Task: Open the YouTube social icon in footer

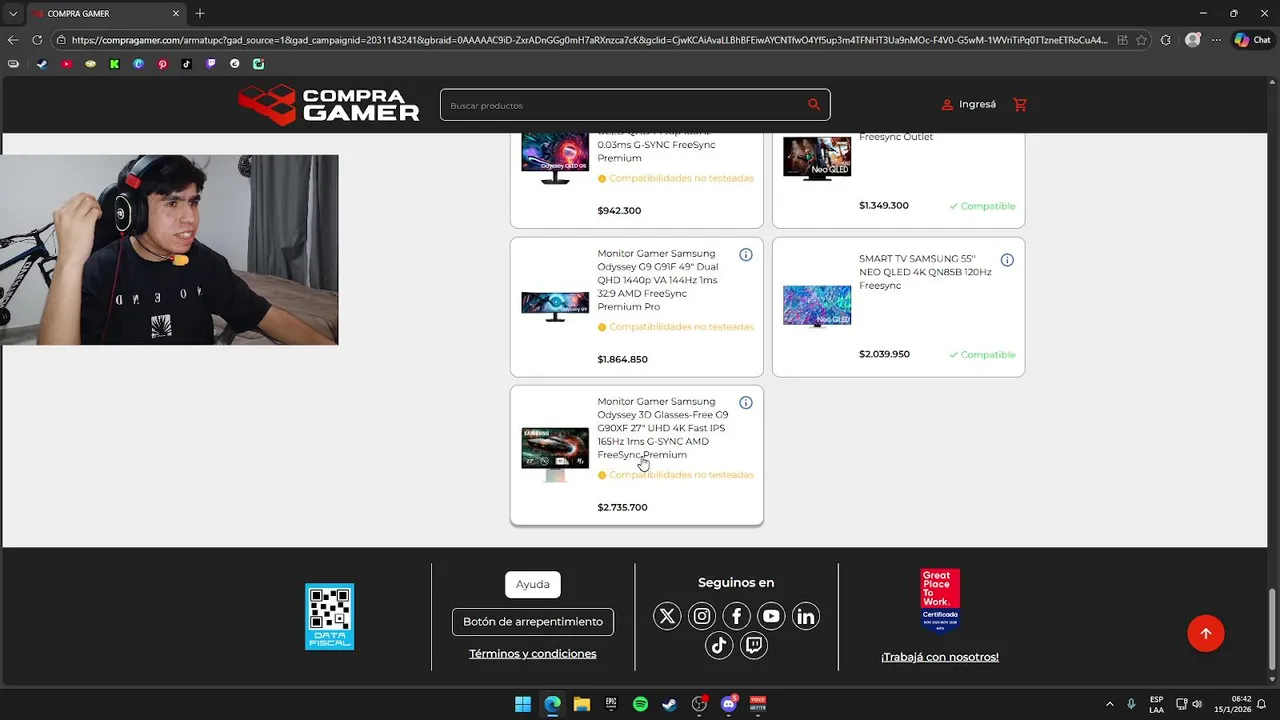Action: pyautogui.click(x=771, y=616)
